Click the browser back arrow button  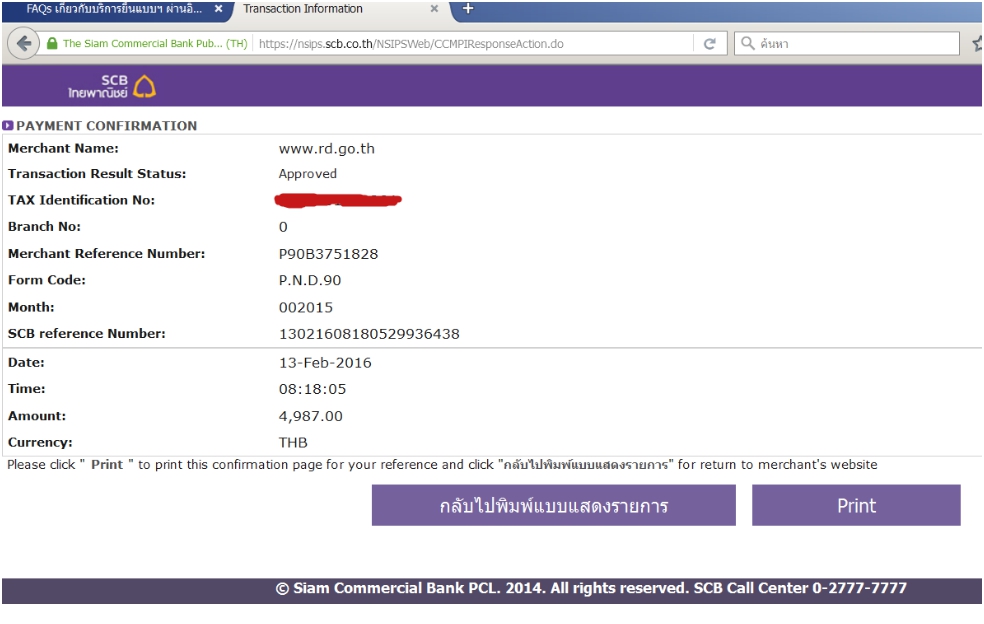tap(24, 43)
